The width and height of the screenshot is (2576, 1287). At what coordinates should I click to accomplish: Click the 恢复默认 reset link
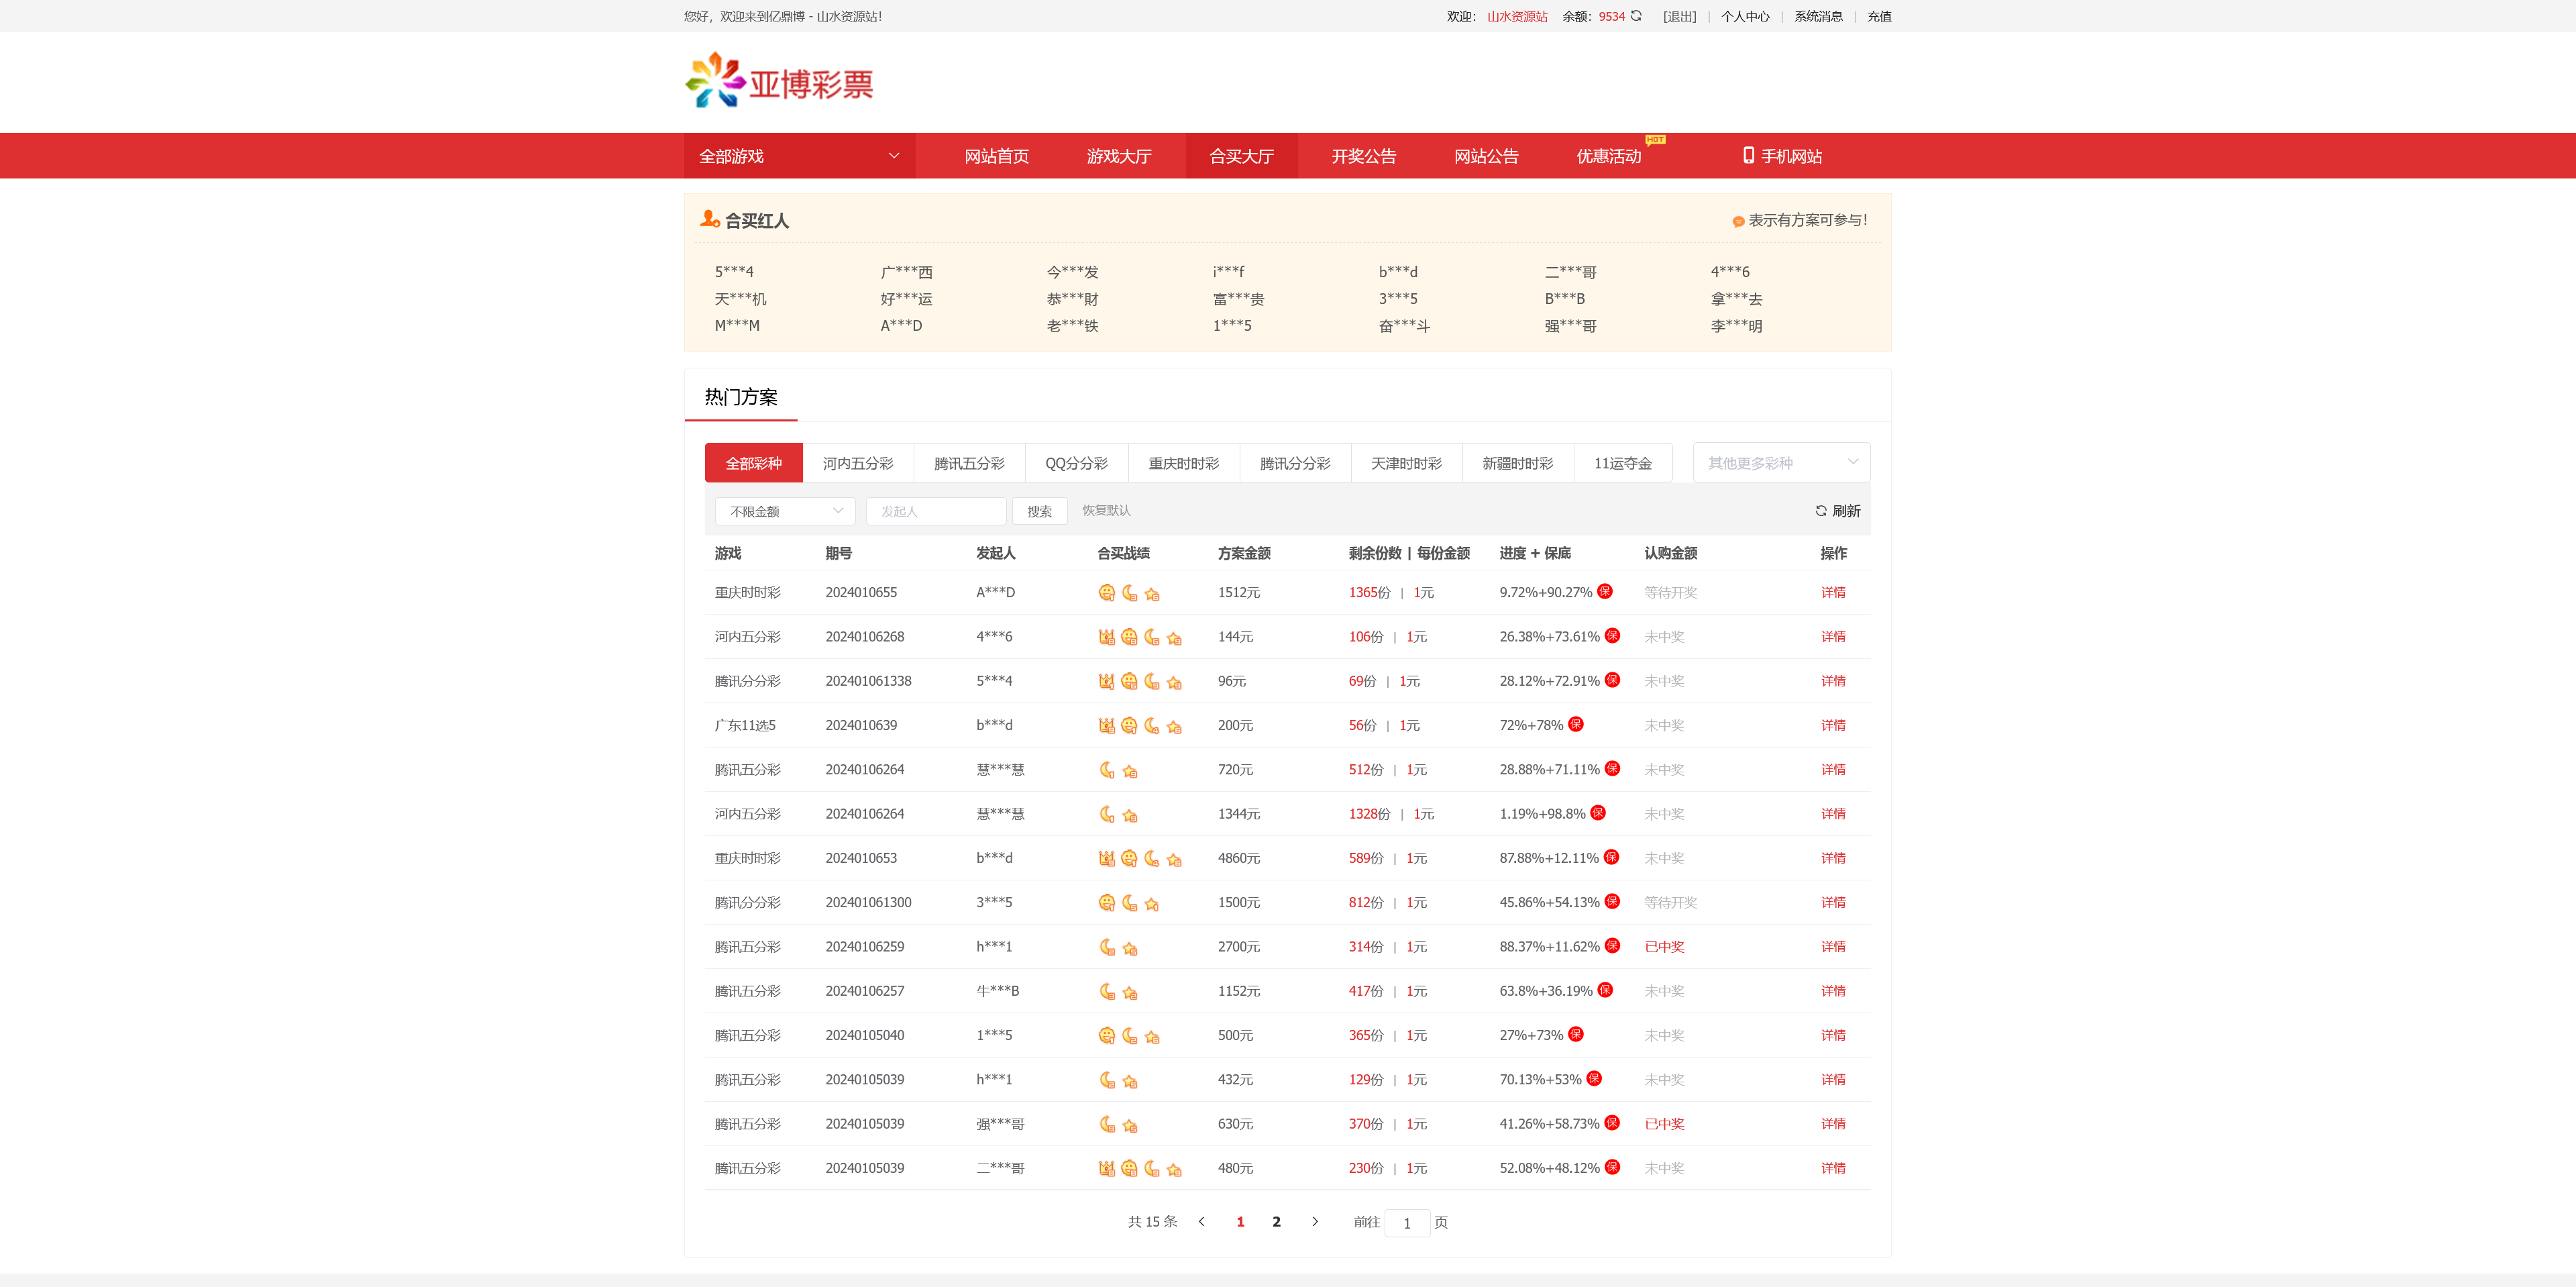[x=1106, y=510]
